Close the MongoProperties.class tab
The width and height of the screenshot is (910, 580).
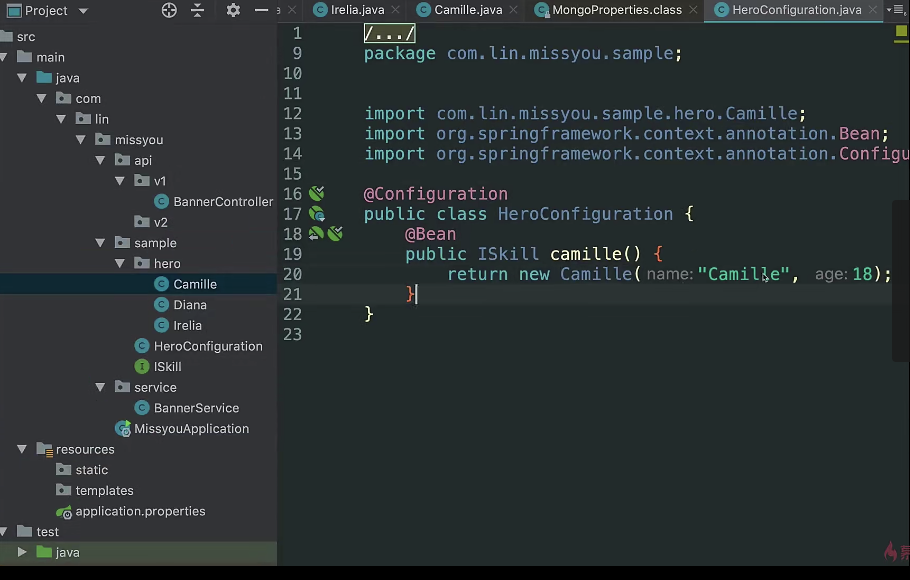693,10
